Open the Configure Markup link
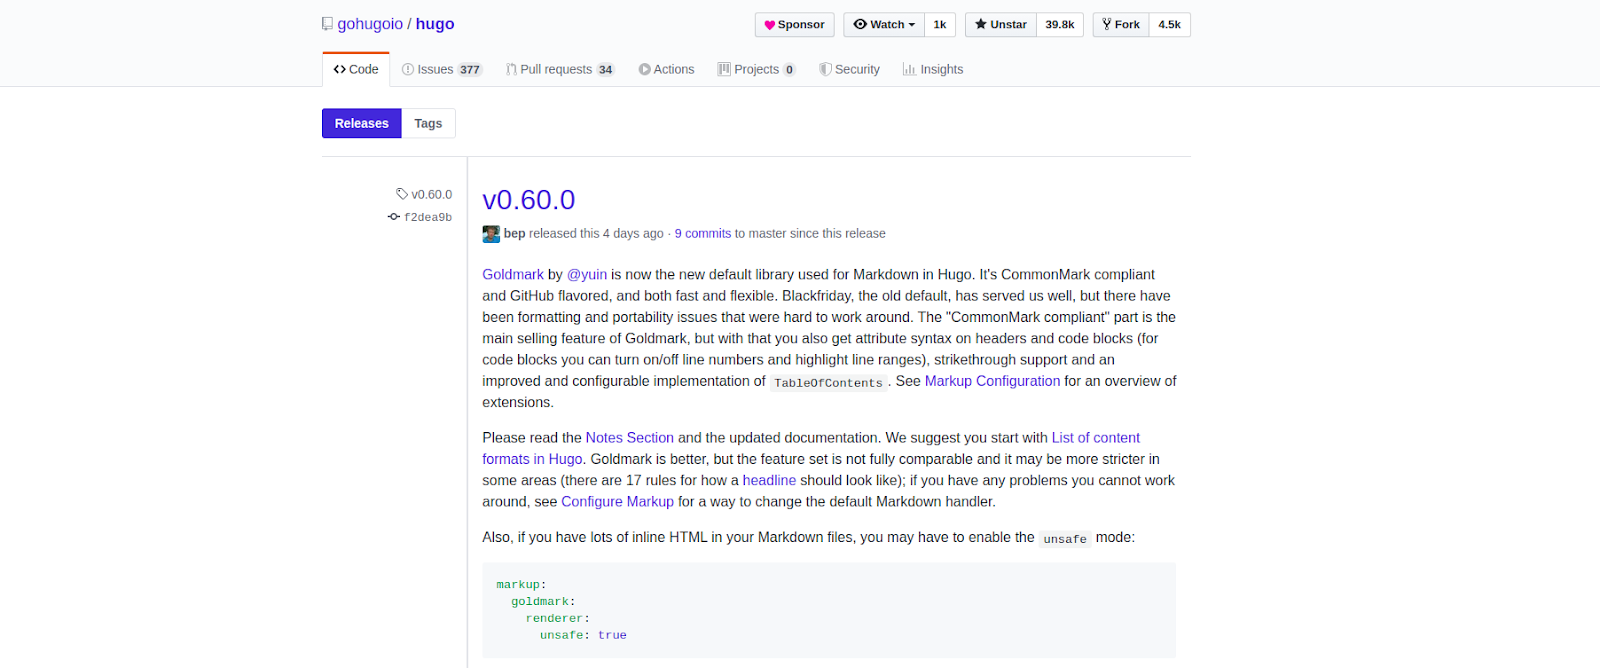 click(x=617, y=502)
